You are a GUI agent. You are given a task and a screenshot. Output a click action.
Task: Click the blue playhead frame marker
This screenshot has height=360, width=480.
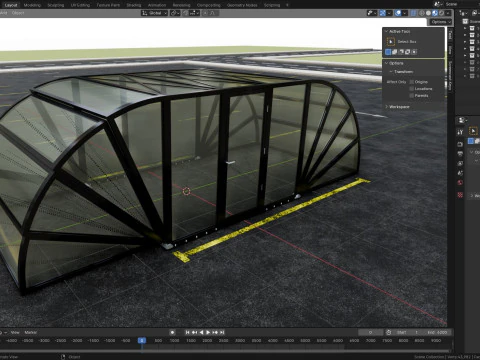[142, 340]
